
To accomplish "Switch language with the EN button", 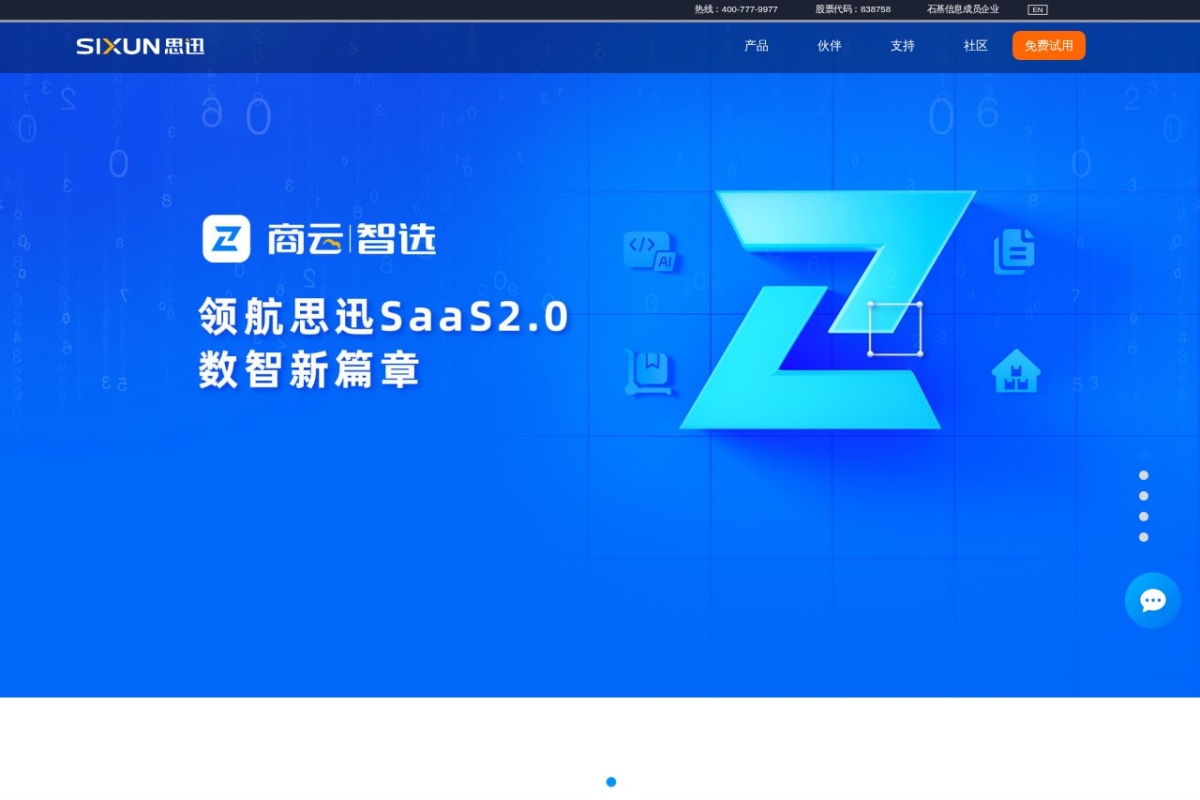I will (1037, 9).
